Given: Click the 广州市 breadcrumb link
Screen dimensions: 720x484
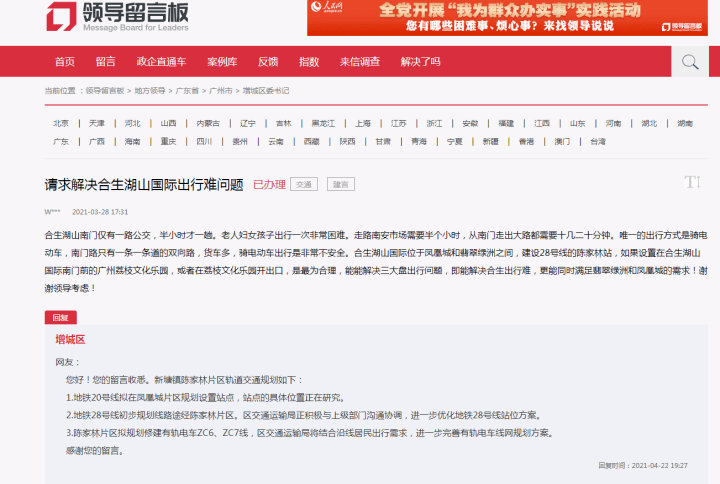Looking at the screenshot, I should (x=220, y=91).
